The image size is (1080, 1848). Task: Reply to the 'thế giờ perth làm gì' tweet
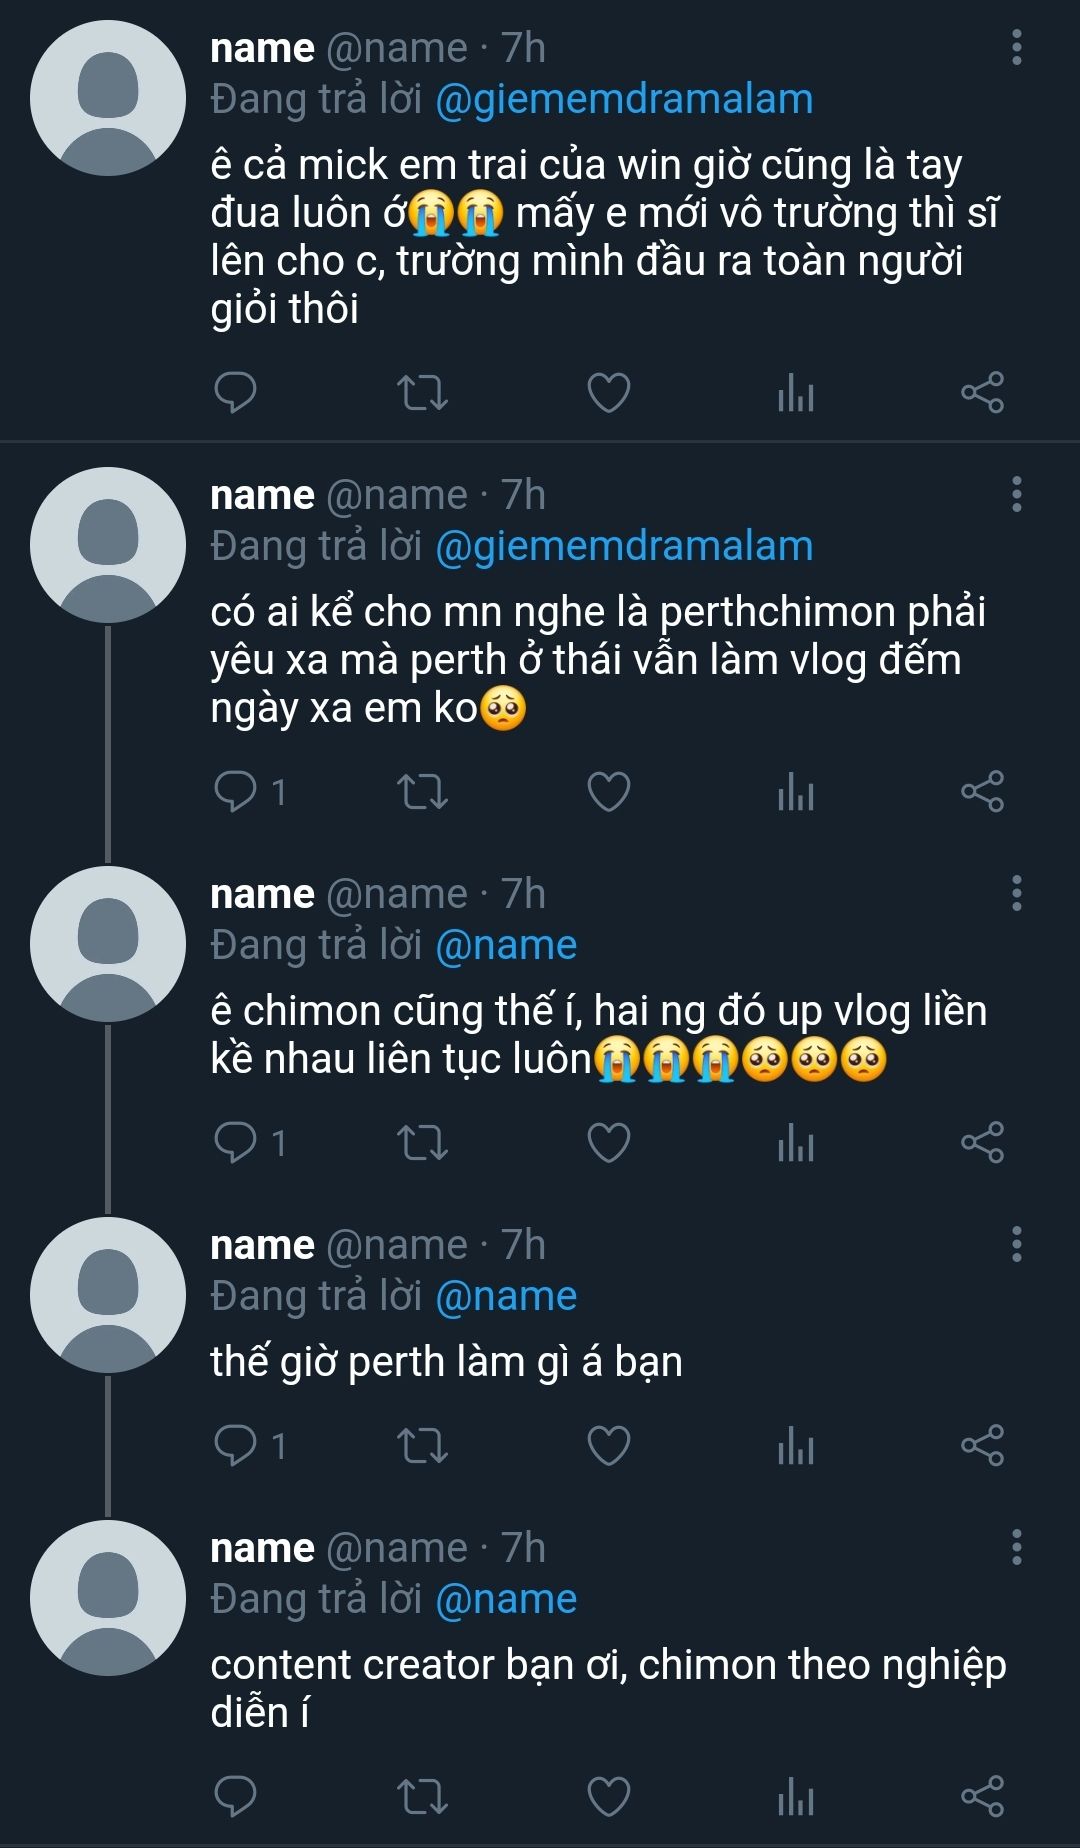pyautogui.click(x=236, y=1446)
